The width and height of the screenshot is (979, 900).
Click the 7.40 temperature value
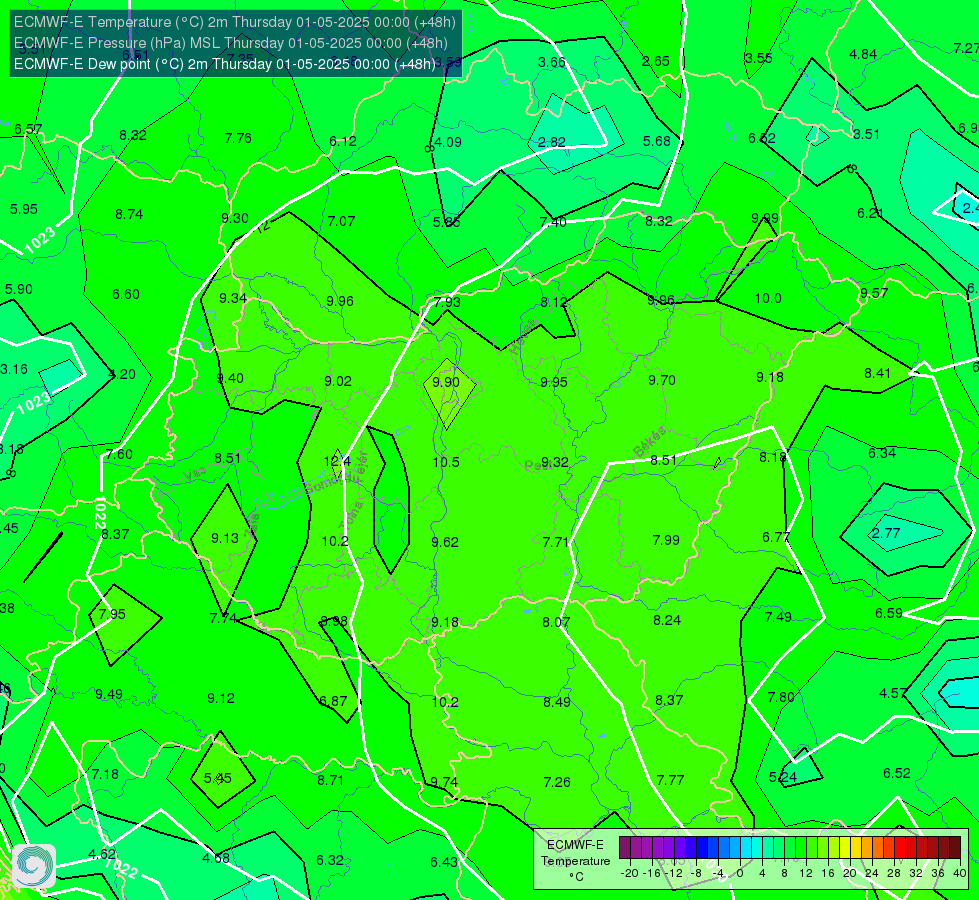pyautogui.click(x=553, y=222)
